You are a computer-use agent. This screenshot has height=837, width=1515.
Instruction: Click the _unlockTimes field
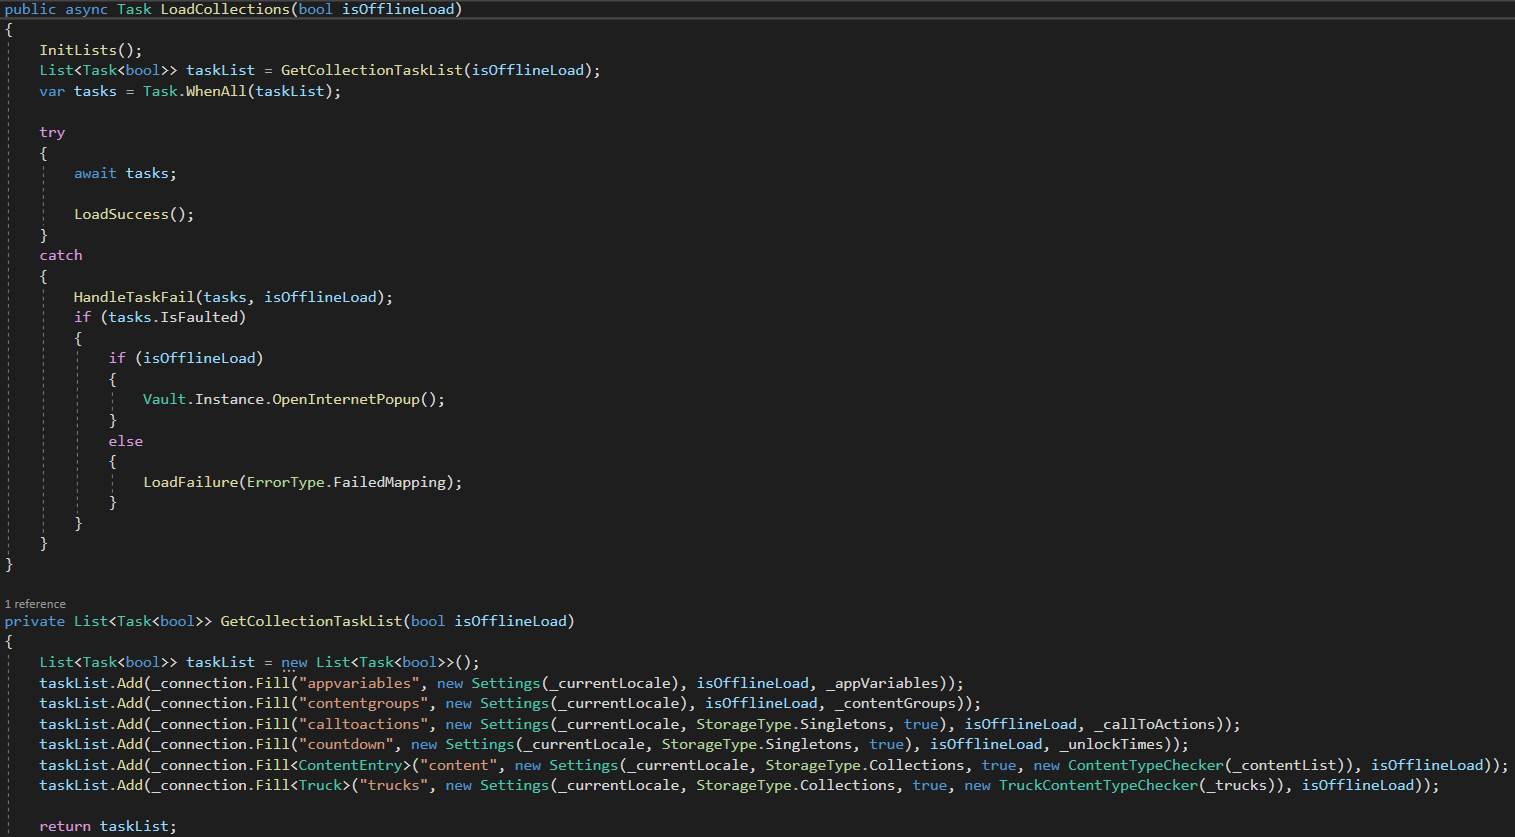coord(1112,744)
